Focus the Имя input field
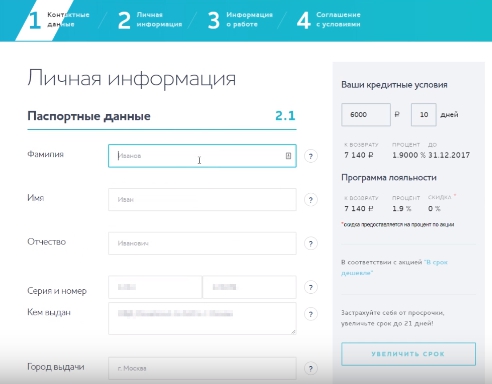Screen dimensions: 492x384 click(202, 199)
